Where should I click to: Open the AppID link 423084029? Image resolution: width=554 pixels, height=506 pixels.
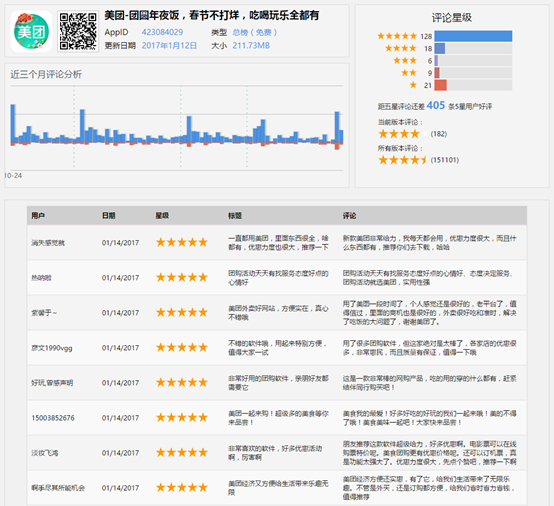[162, 32]
